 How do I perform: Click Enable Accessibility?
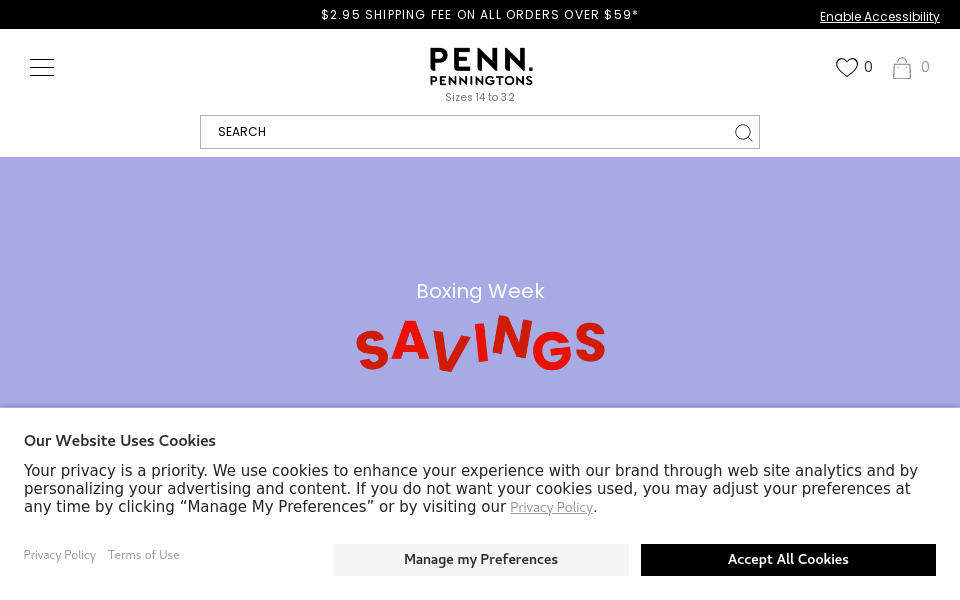(x=879, y=17)
